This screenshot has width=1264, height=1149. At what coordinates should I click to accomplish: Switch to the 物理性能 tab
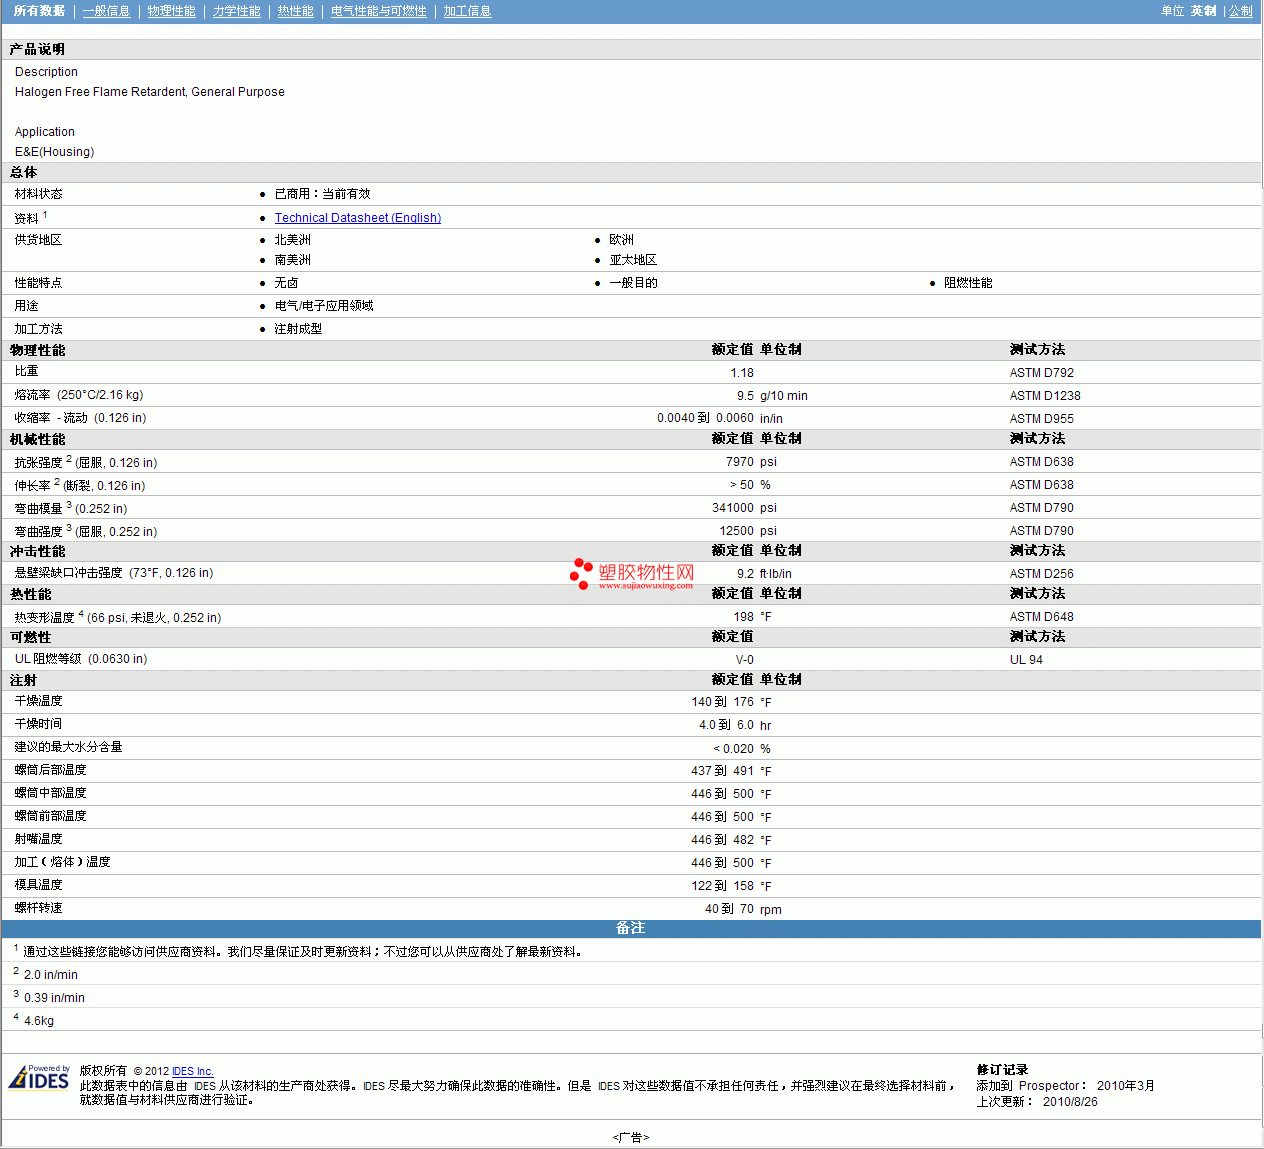(x=171, y=11)
